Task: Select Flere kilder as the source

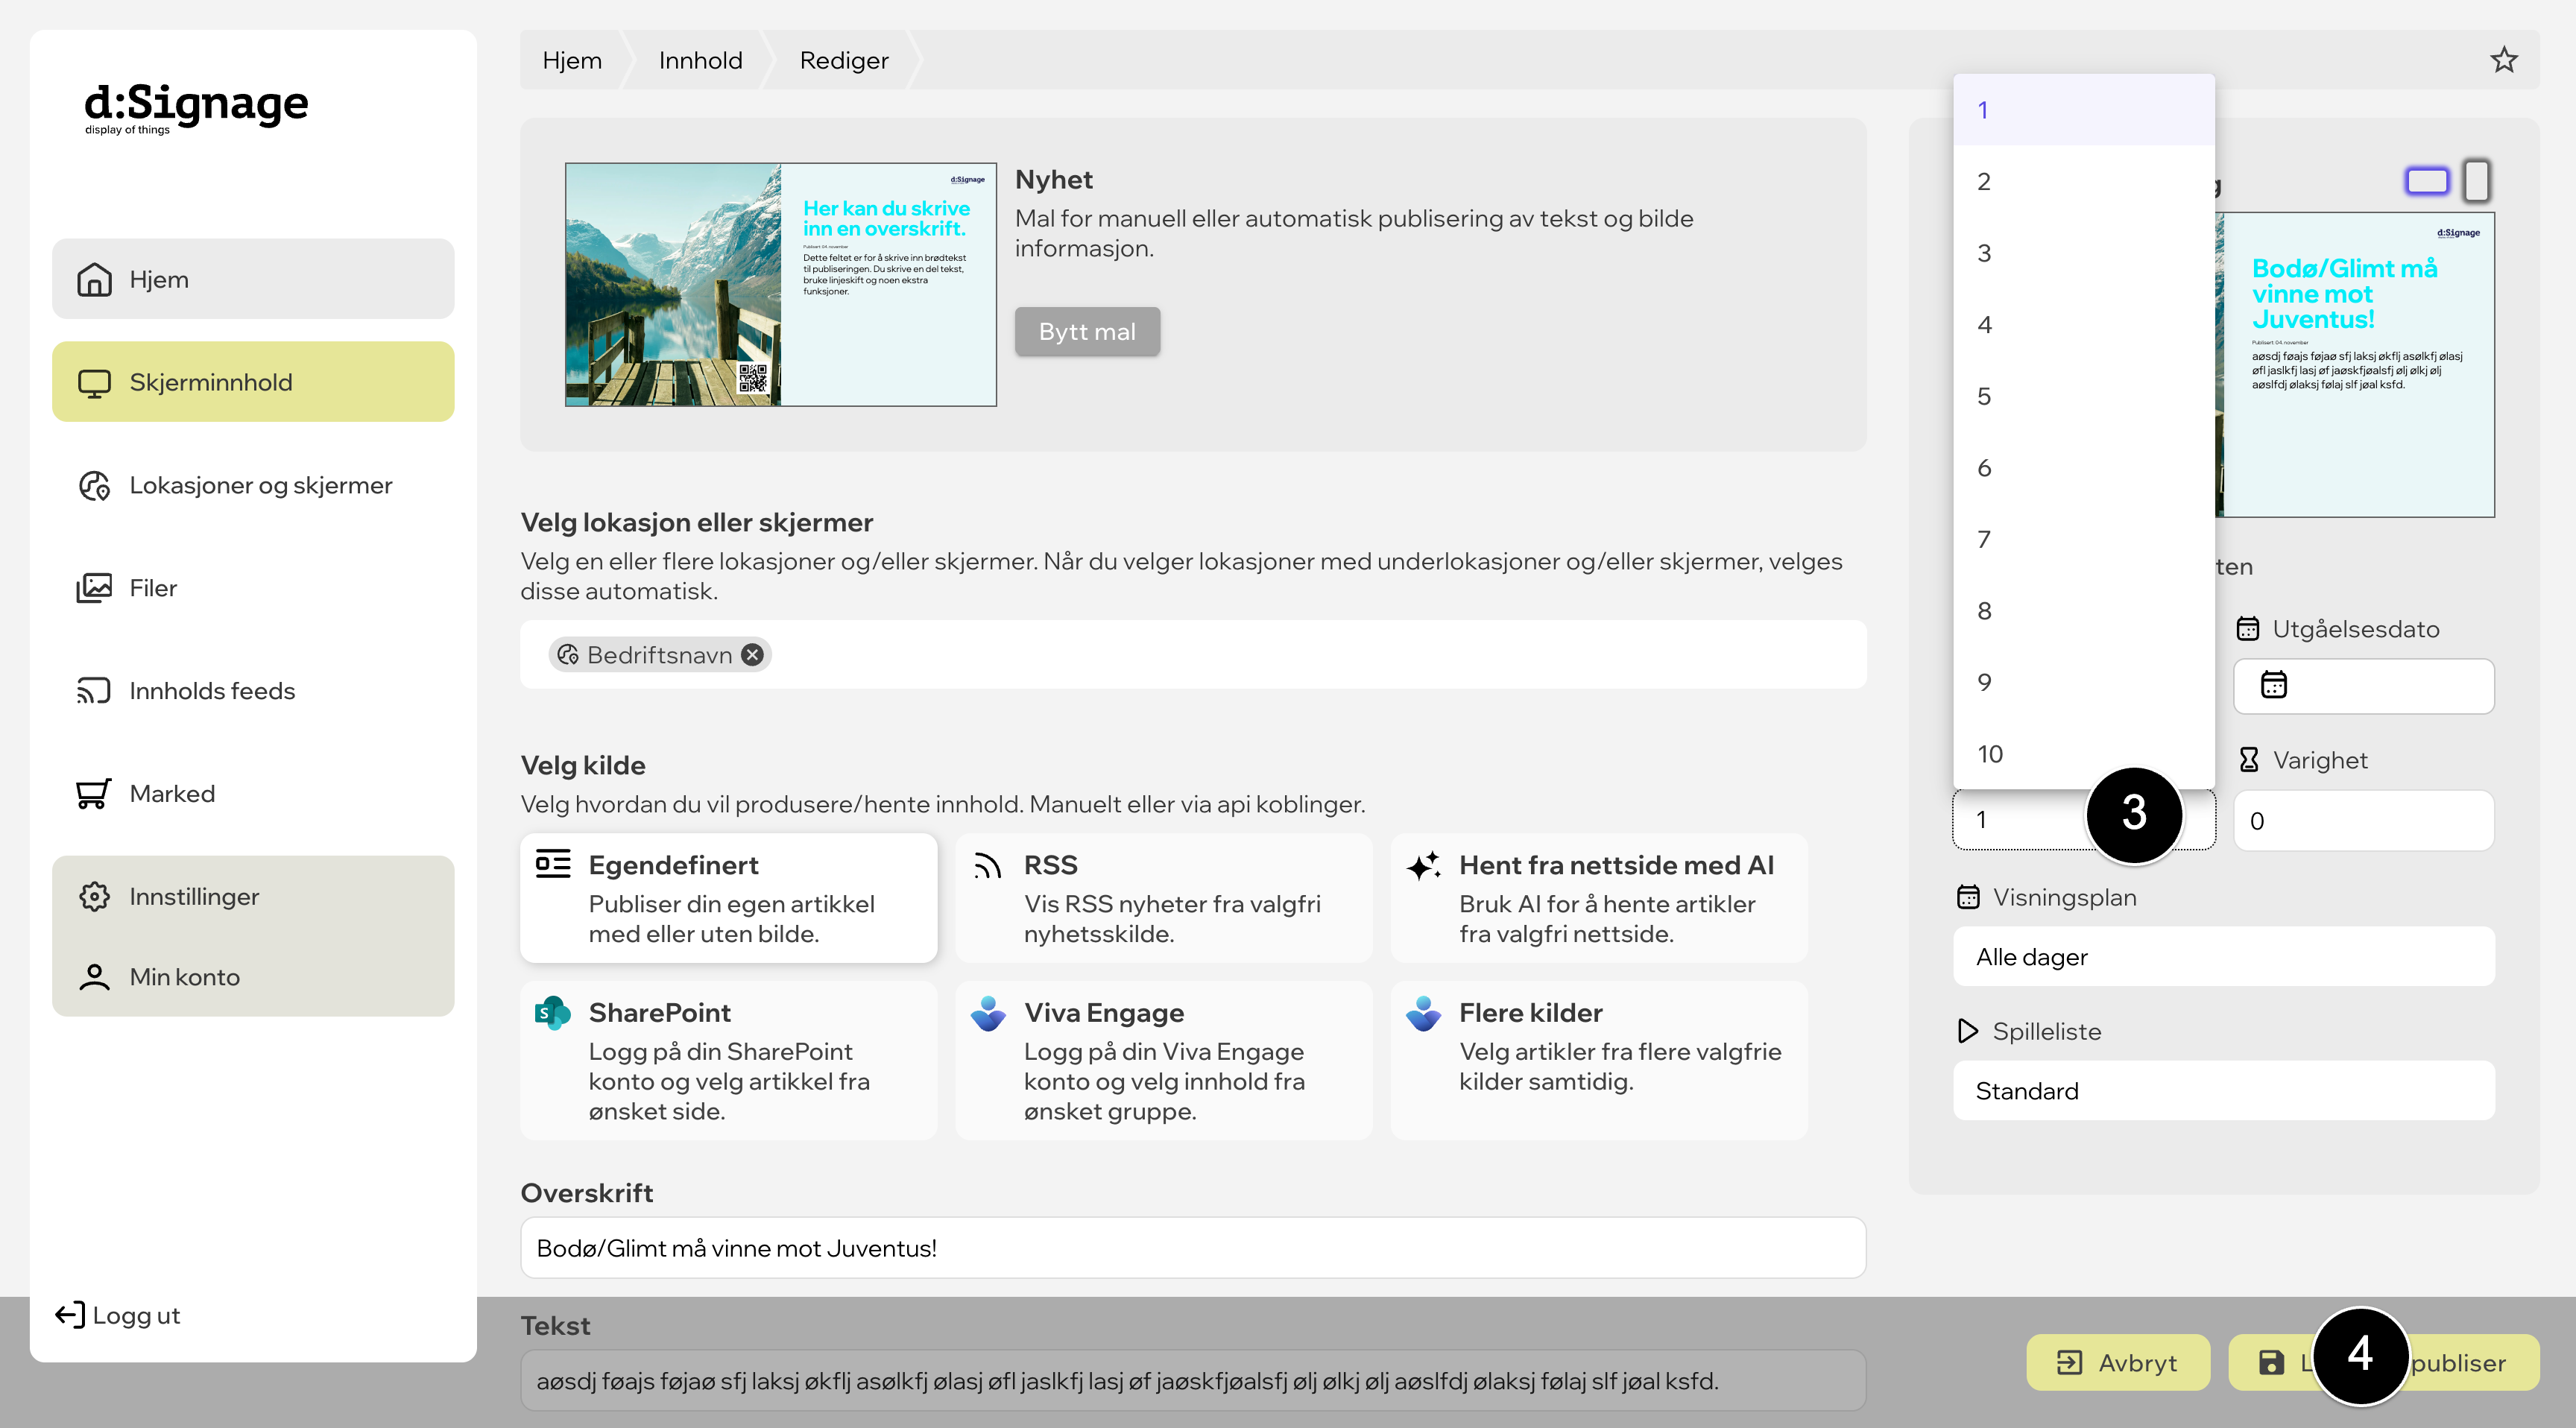Action: click(x=1599, y=1061)
